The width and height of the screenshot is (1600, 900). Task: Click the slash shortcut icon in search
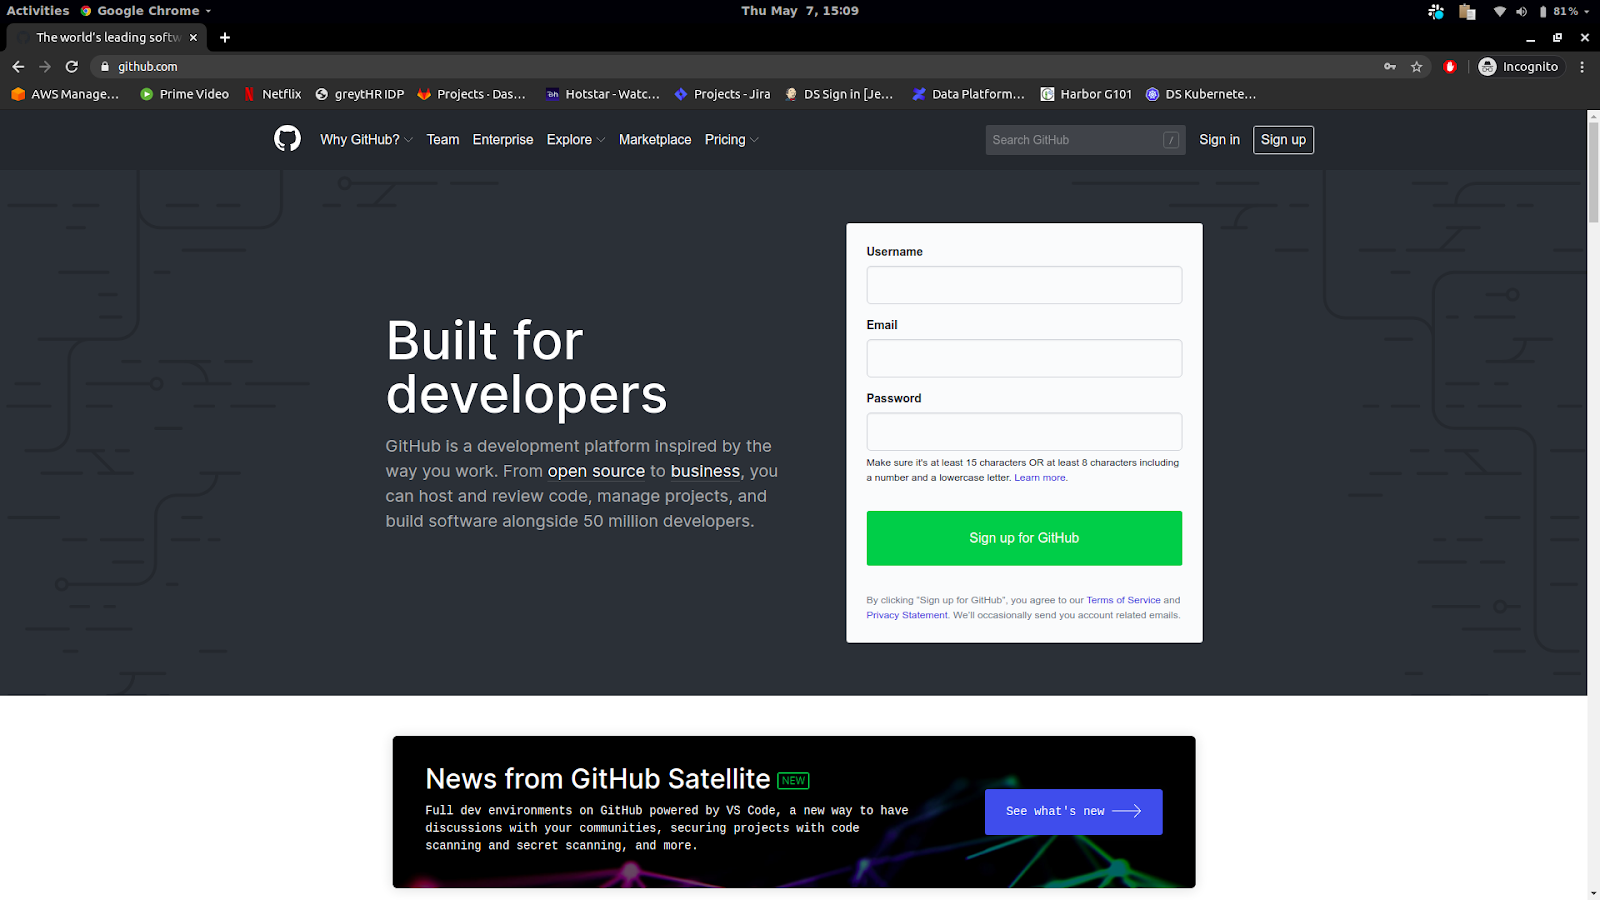tap(1171, 140)
